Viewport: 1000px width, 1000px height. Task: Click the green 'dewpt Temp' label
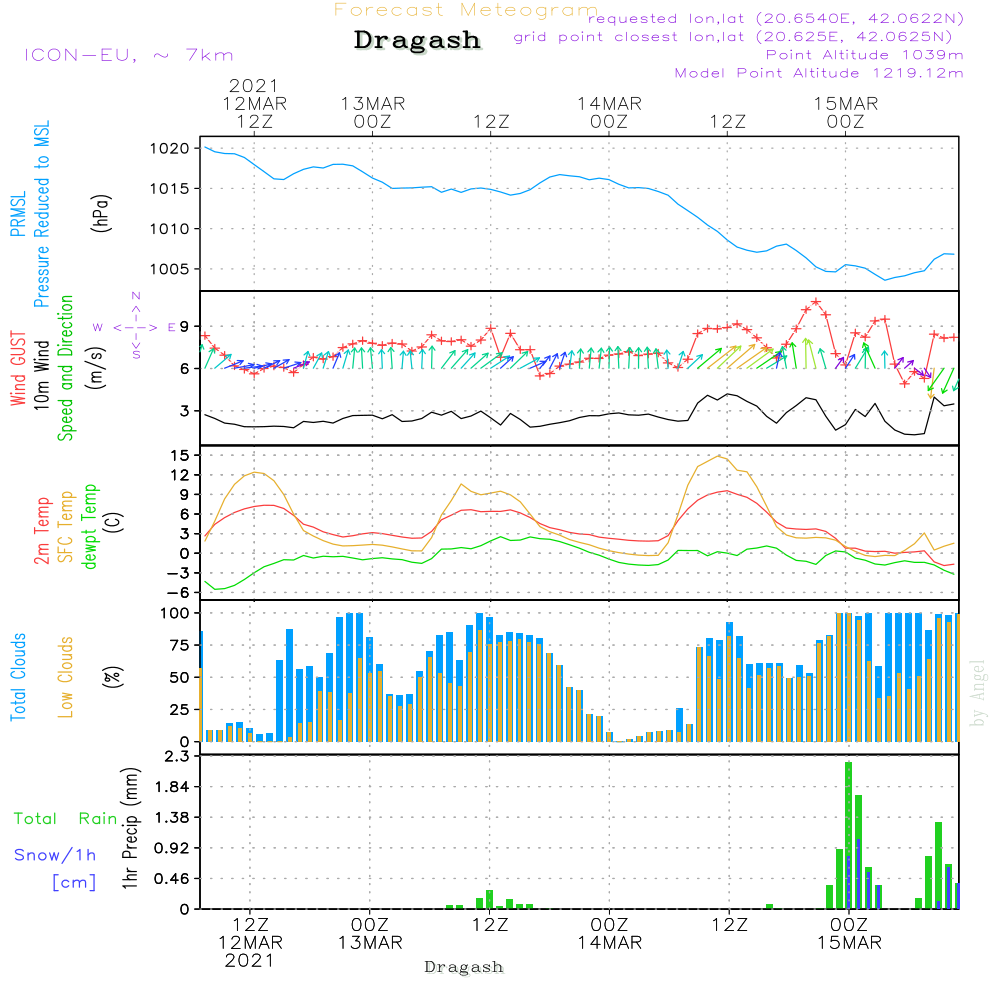(x=89, y=526)
